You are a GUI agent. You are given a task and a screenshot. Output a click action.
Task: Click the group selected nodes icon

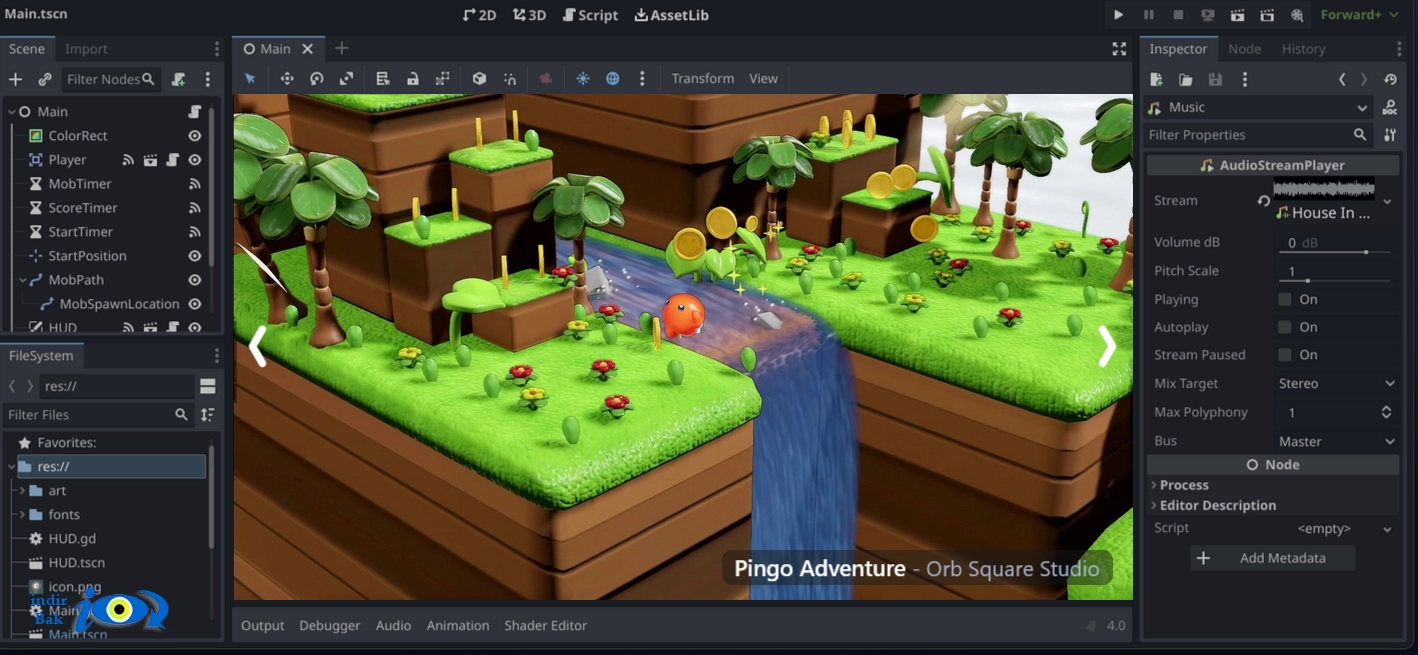[442, 78]
